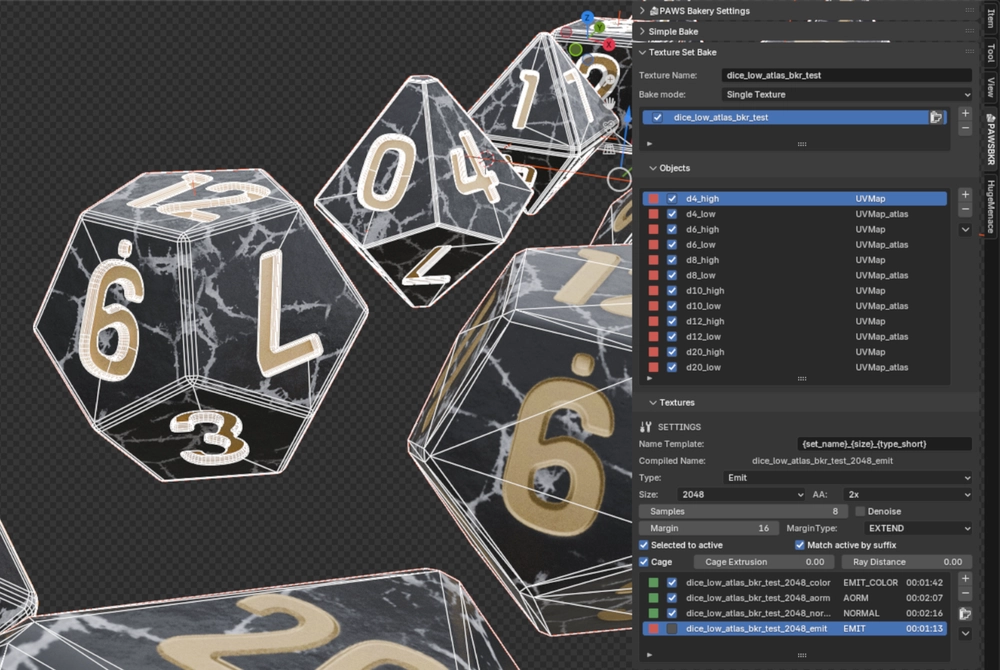Image resolution: width=1000 pixels, height=670 pixels.
Task: Expand the Simple Bake panel
Action: pos(673,31)
